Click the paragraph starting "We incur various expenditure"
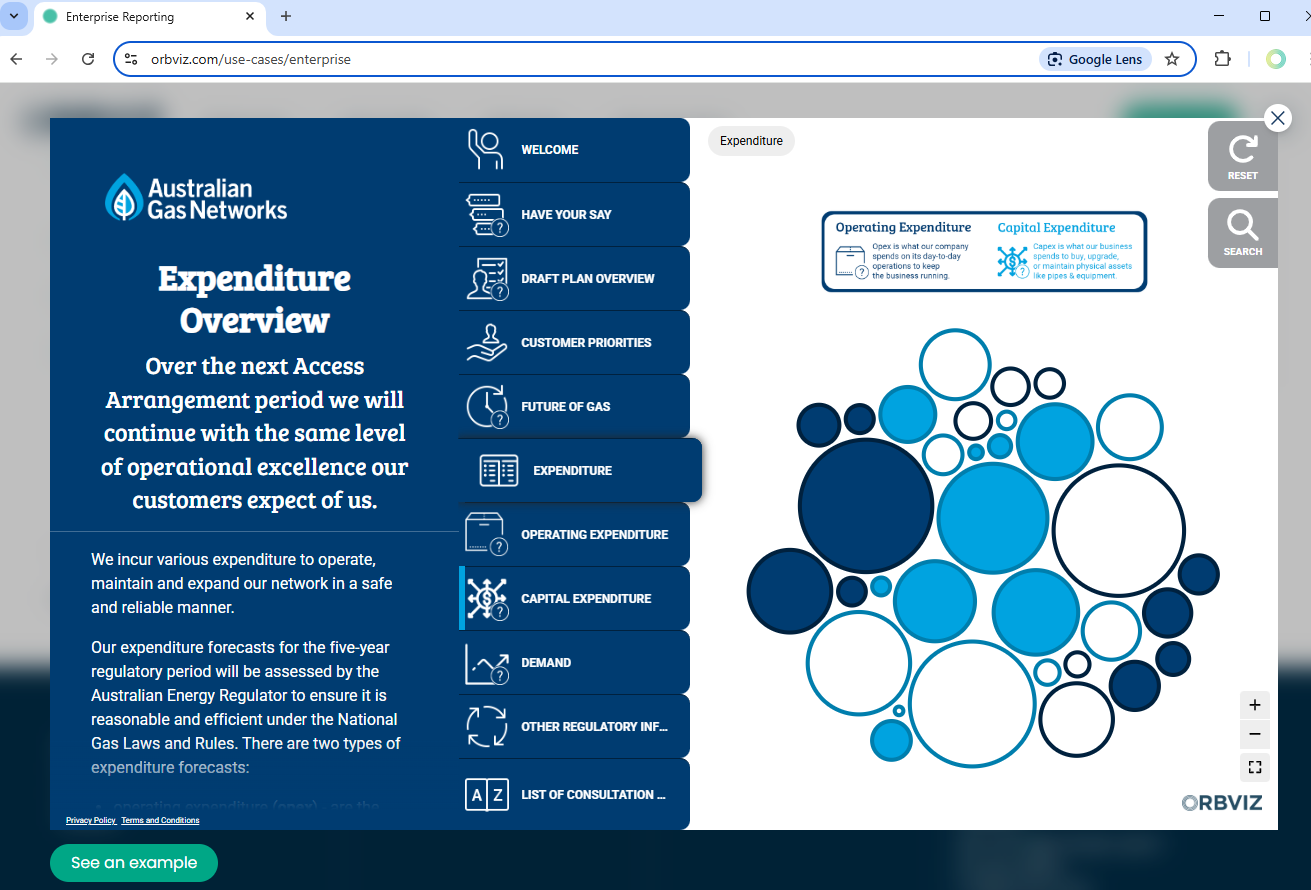This screenshot has width=1311, height=890. (242, 583)
